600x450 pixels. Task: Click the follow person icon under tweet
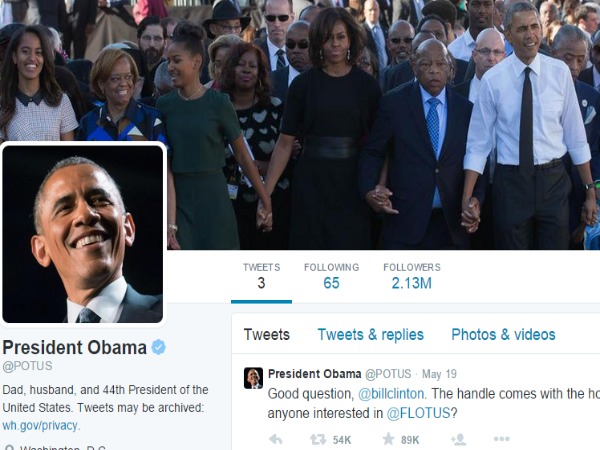[458, 440]
